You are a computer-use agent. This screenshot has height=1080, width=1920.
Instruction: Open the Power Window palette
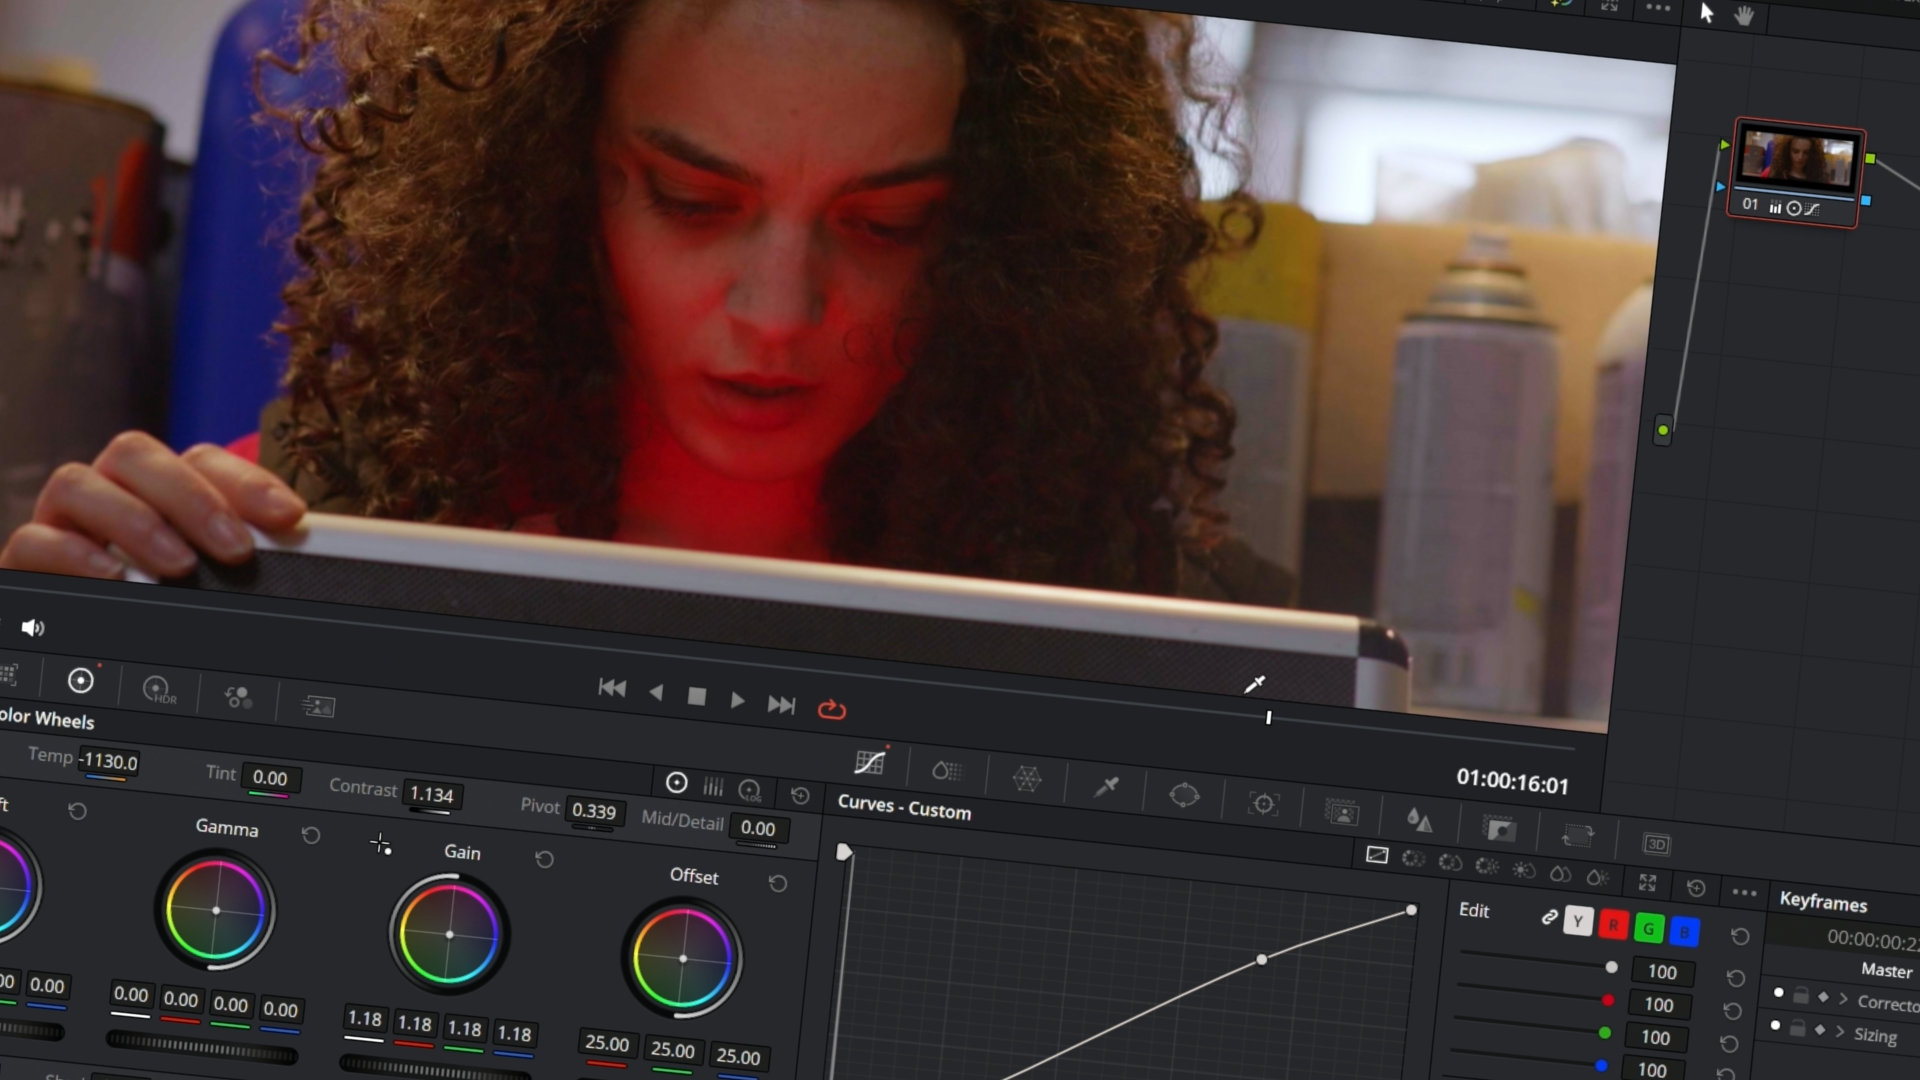[1184, 796]
